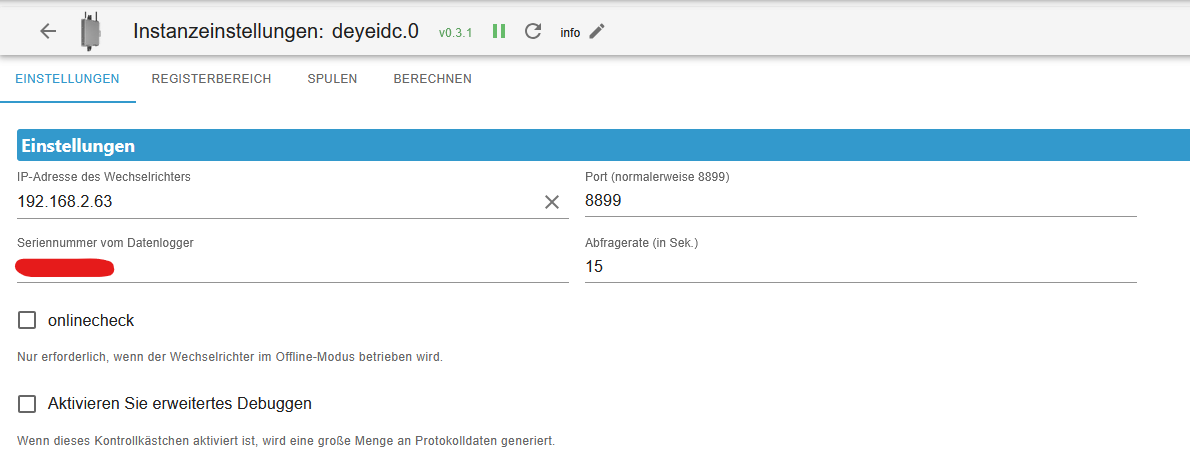
Task: Click the info label in the header
Action: [x=570, y=32]
